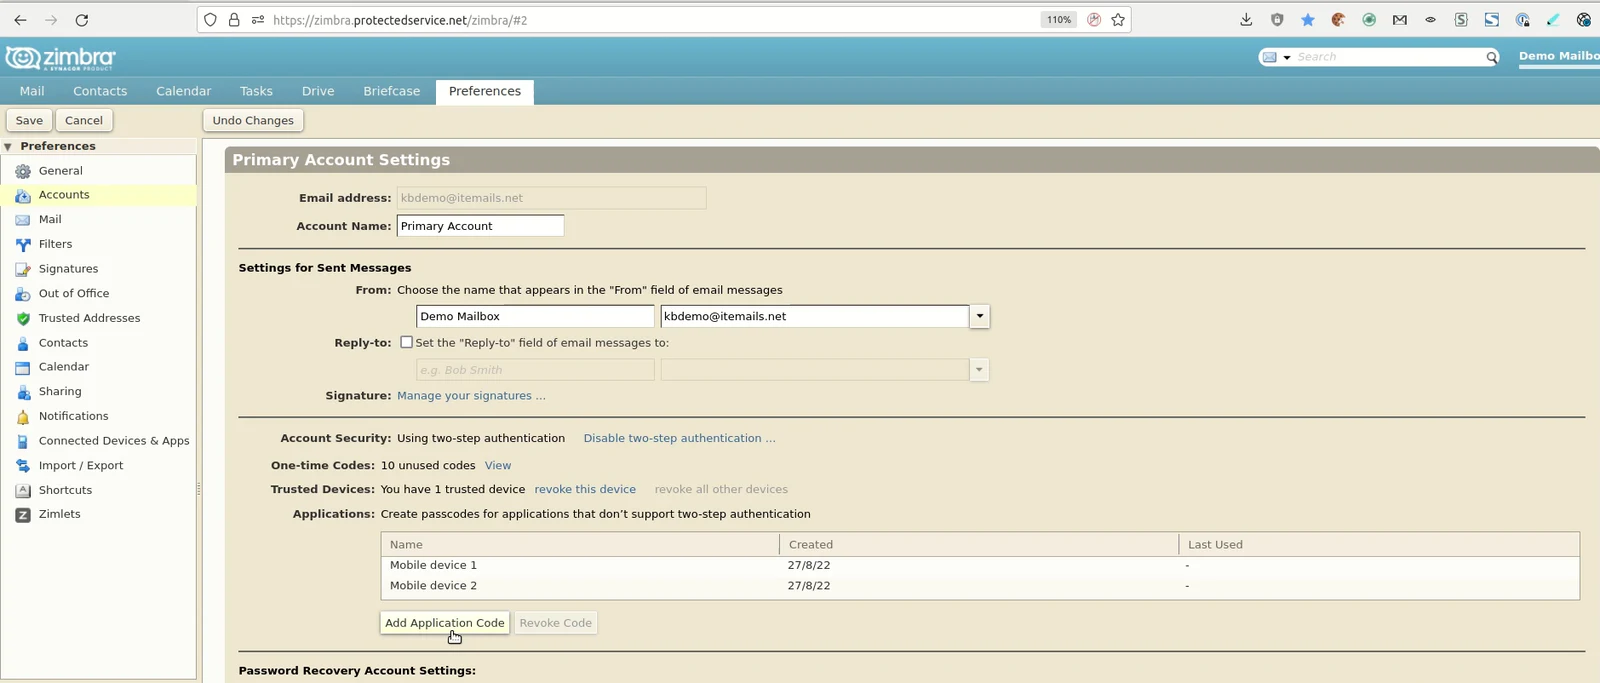
Task: Reload the page with browser refresh icon
Action: coord(82,20)
